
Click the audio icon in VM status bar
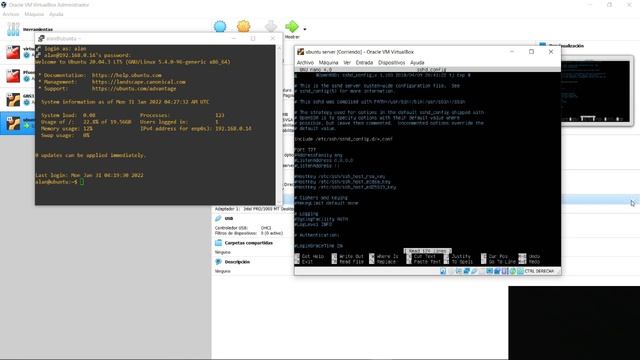458,271
